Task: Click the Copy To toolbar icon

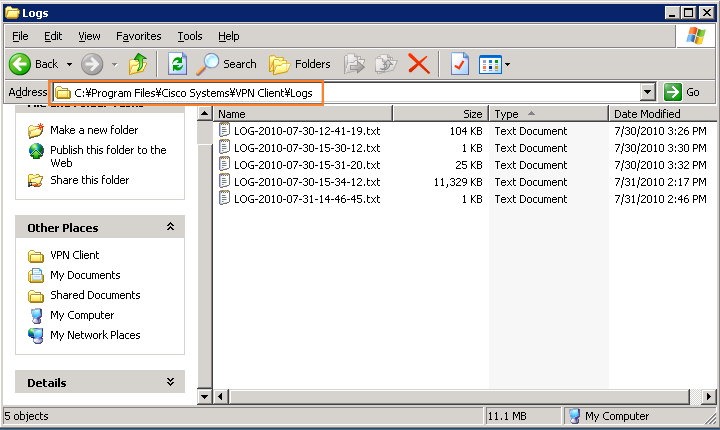Action: [x=386, y=64]
